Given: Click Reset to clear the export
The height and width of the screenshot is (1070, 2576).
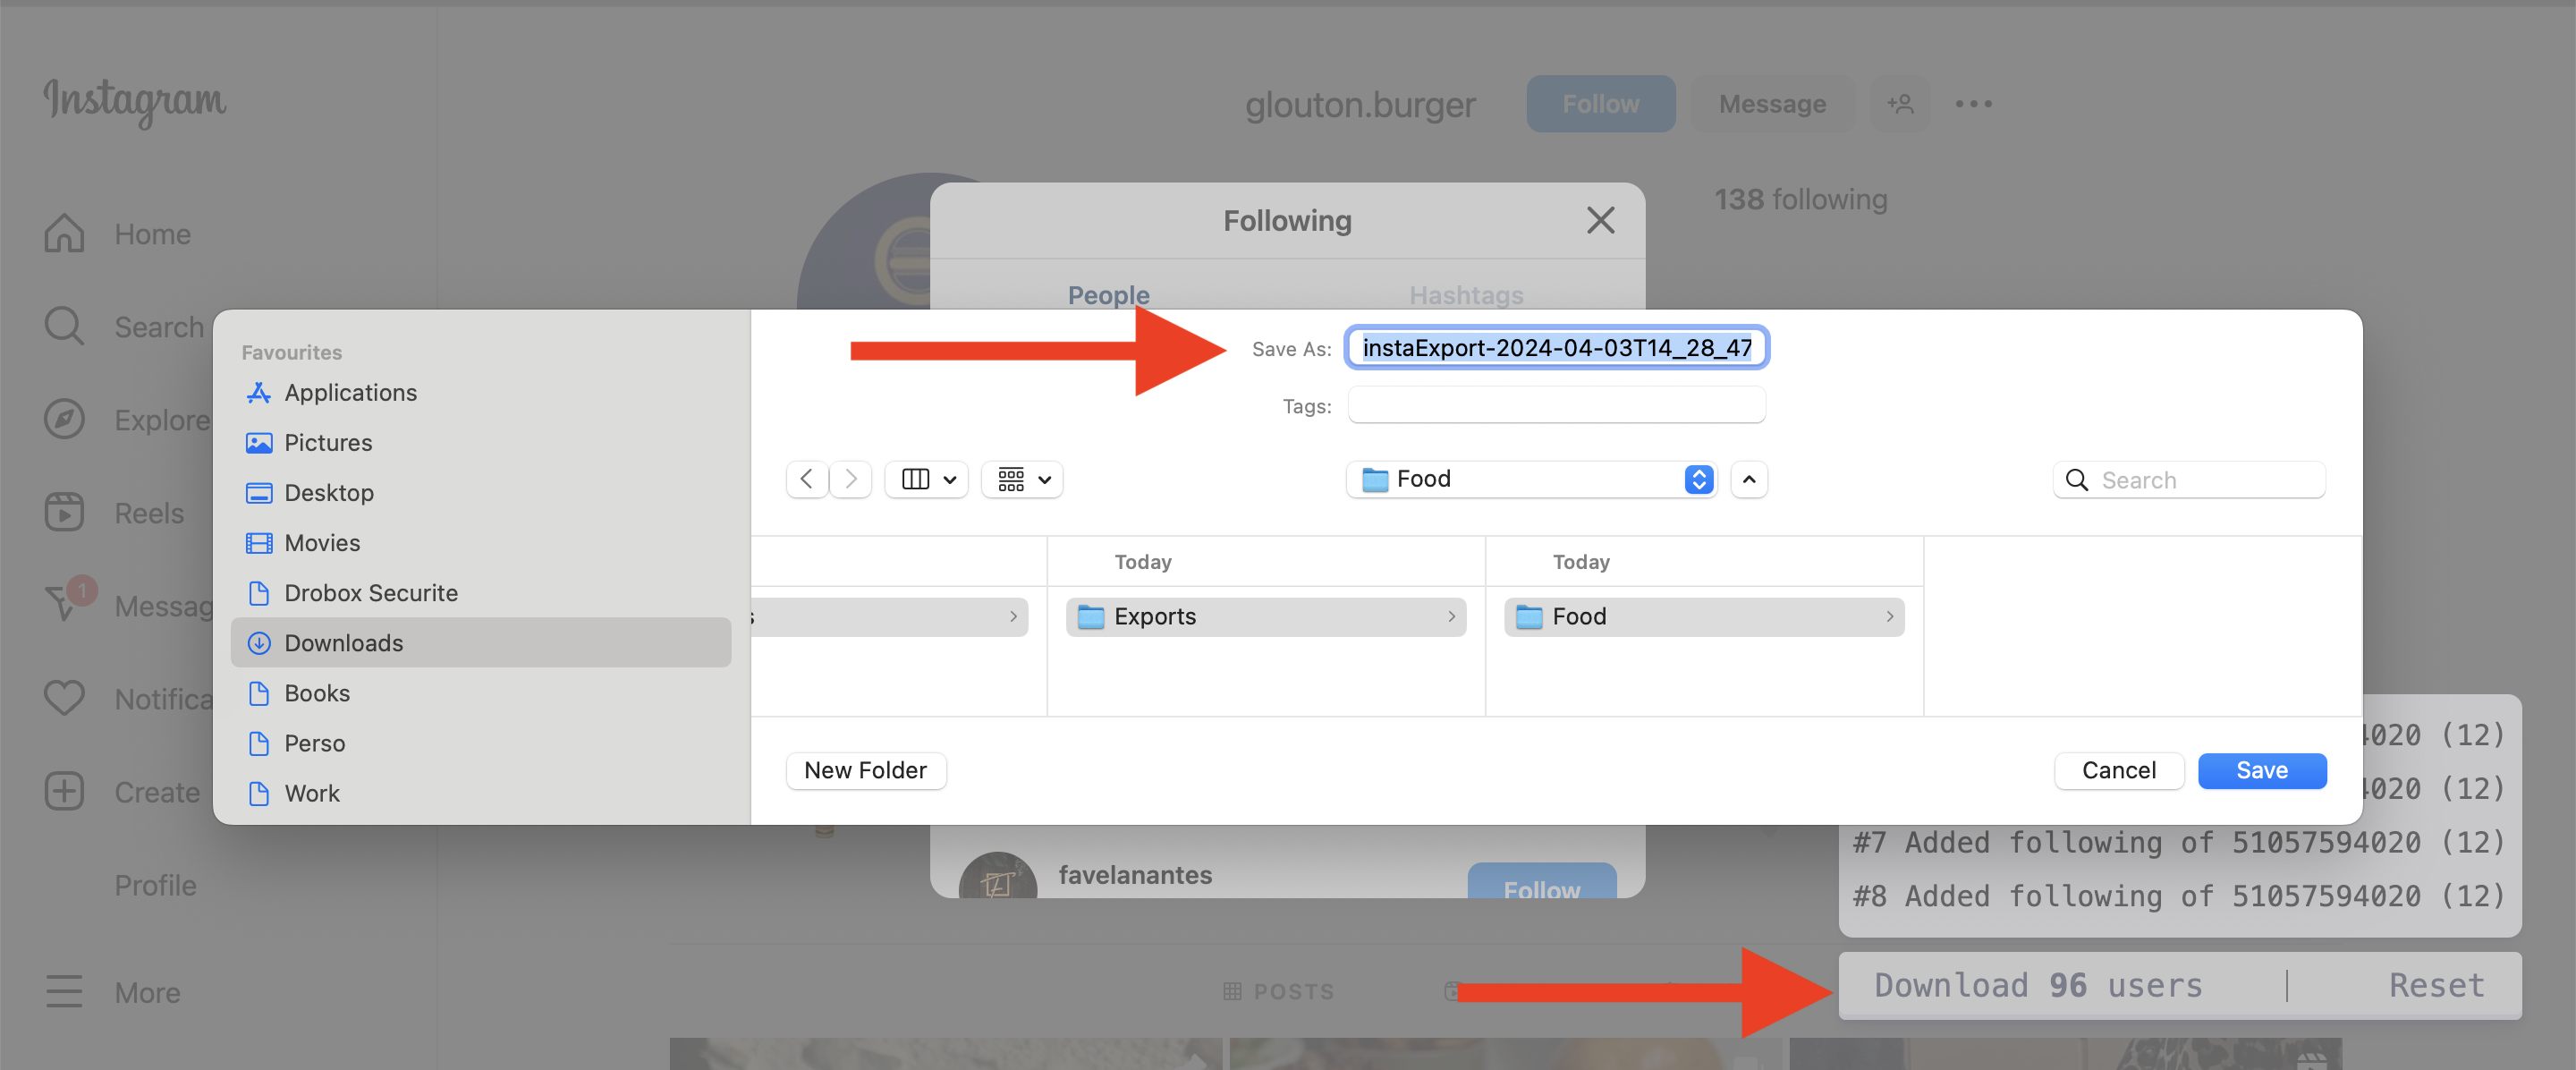Looking at the screenshot, I should [2436, 984].
